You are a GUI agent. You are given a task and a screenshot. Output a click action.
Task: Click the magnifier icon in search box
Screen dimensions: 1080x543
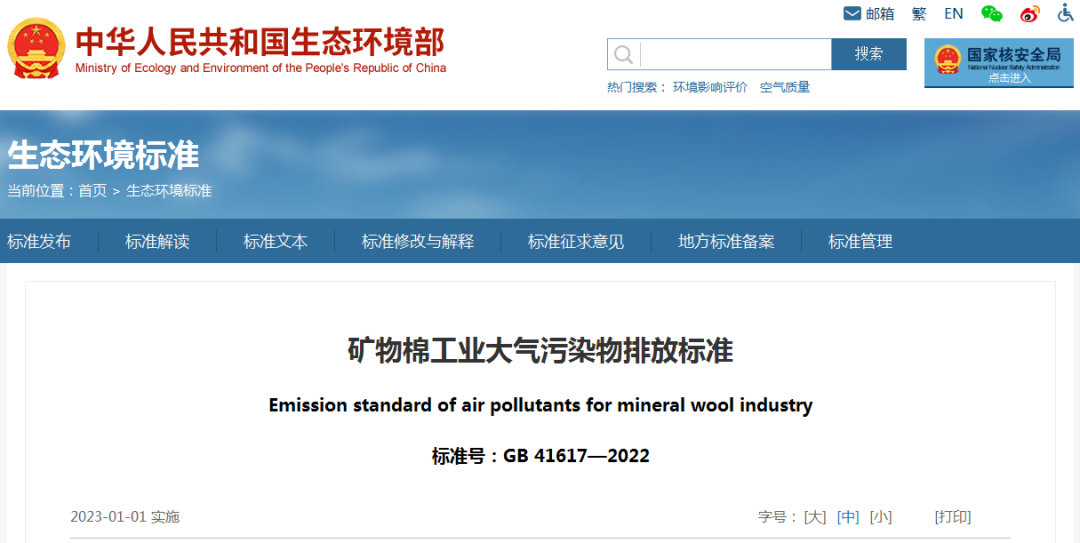tap(624, 54)
